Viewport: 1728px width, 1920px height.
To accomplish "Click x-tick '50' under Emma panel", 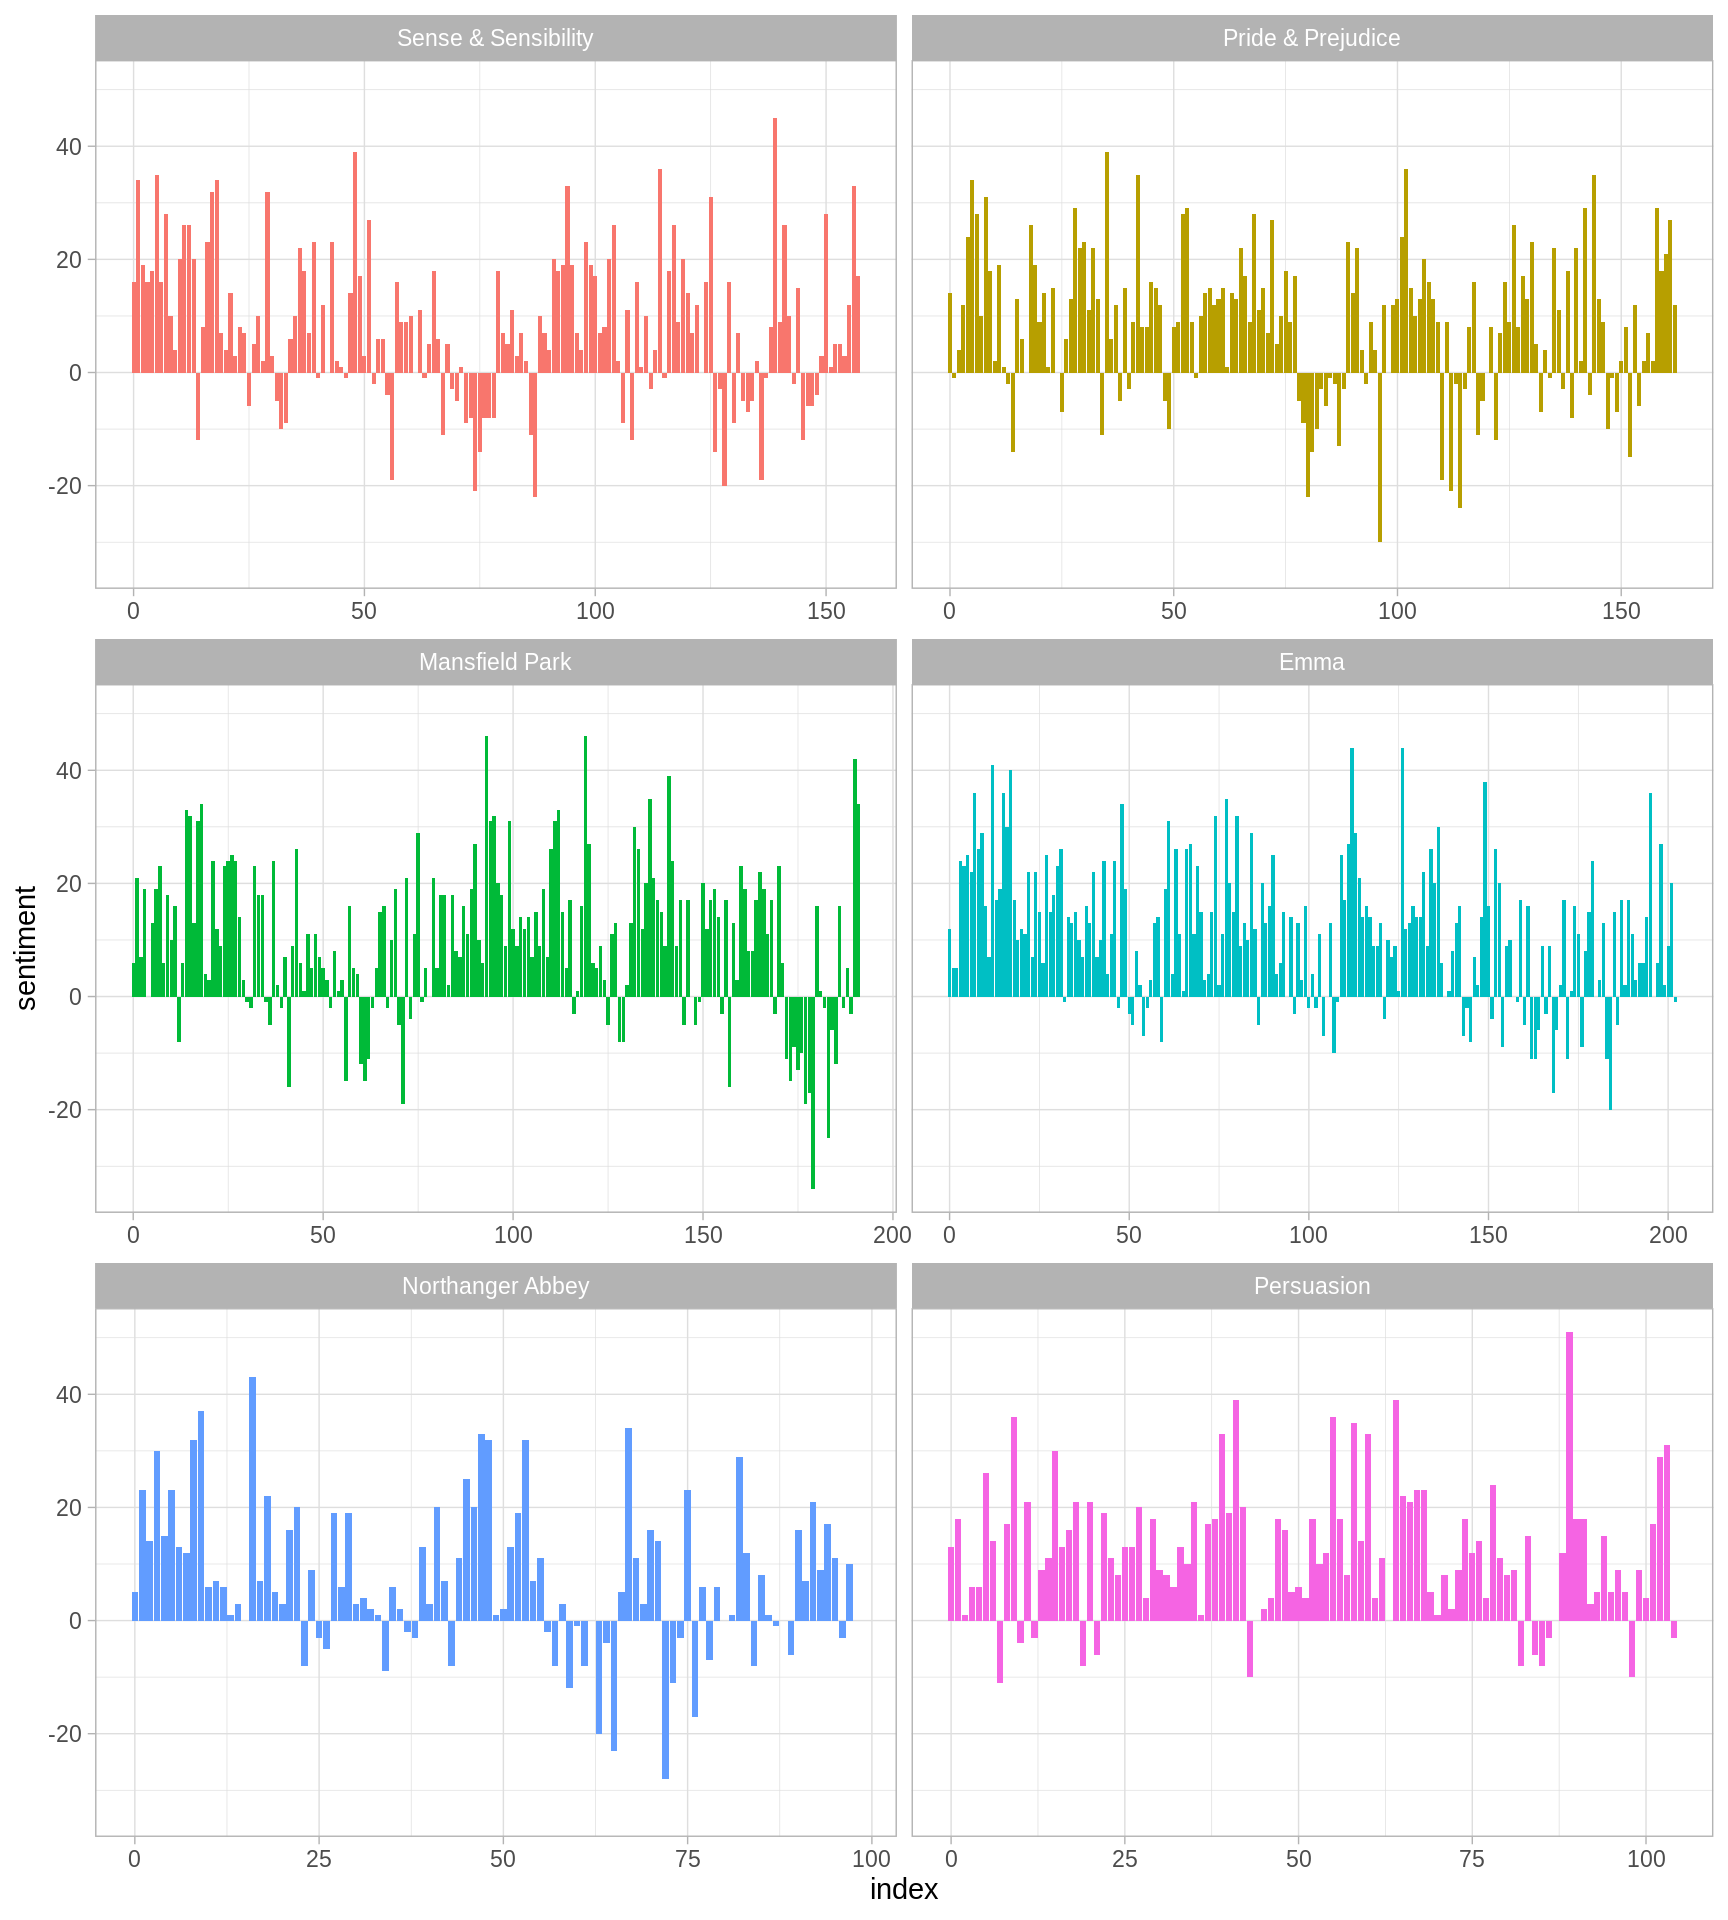I will pyautogui.click(x=1129, y=1235).
